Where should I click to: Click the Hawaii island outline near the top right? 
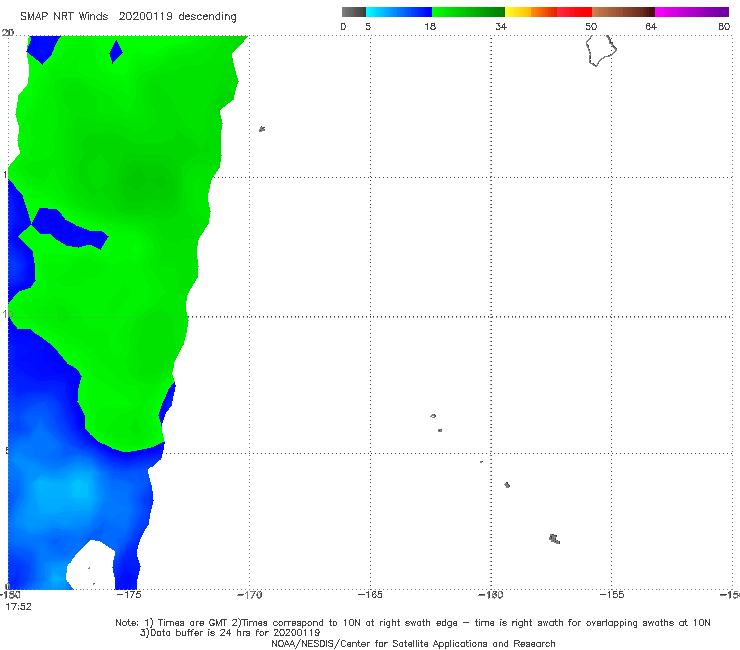601,51
